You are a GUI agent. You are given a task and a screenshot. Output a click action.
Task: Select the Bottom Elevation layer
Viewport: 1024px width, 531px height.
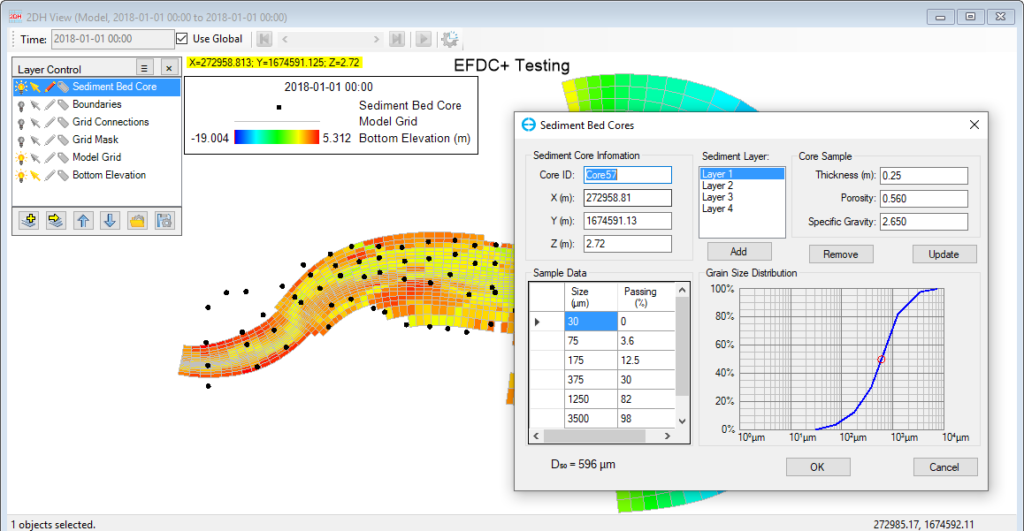109,175
